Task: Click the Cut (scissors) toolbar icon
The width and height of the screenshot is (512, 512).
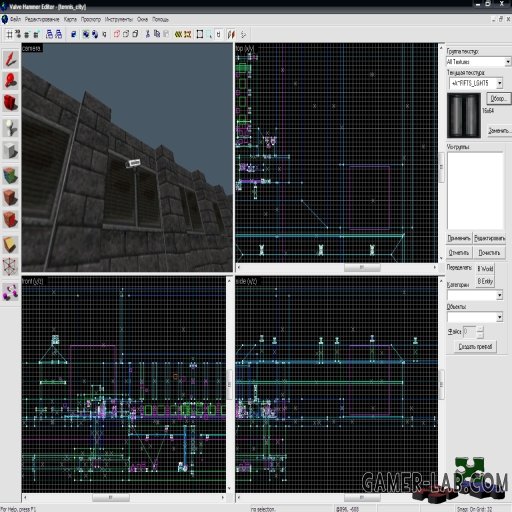Action: (x=148, y=34)
